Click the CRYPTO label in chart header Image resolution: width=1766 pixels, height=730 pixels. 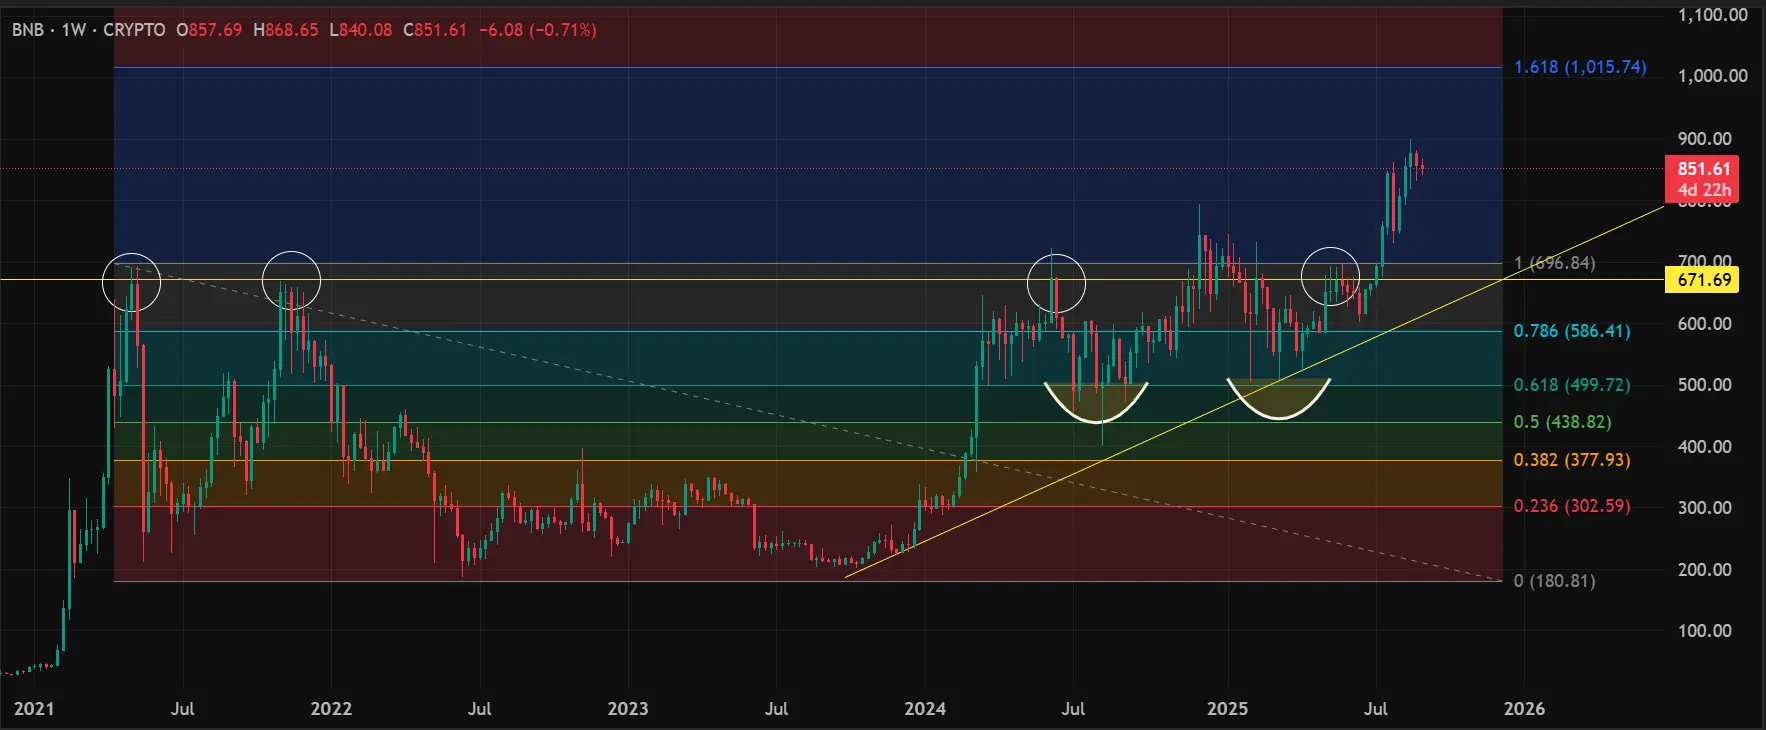tap(134, 30)
